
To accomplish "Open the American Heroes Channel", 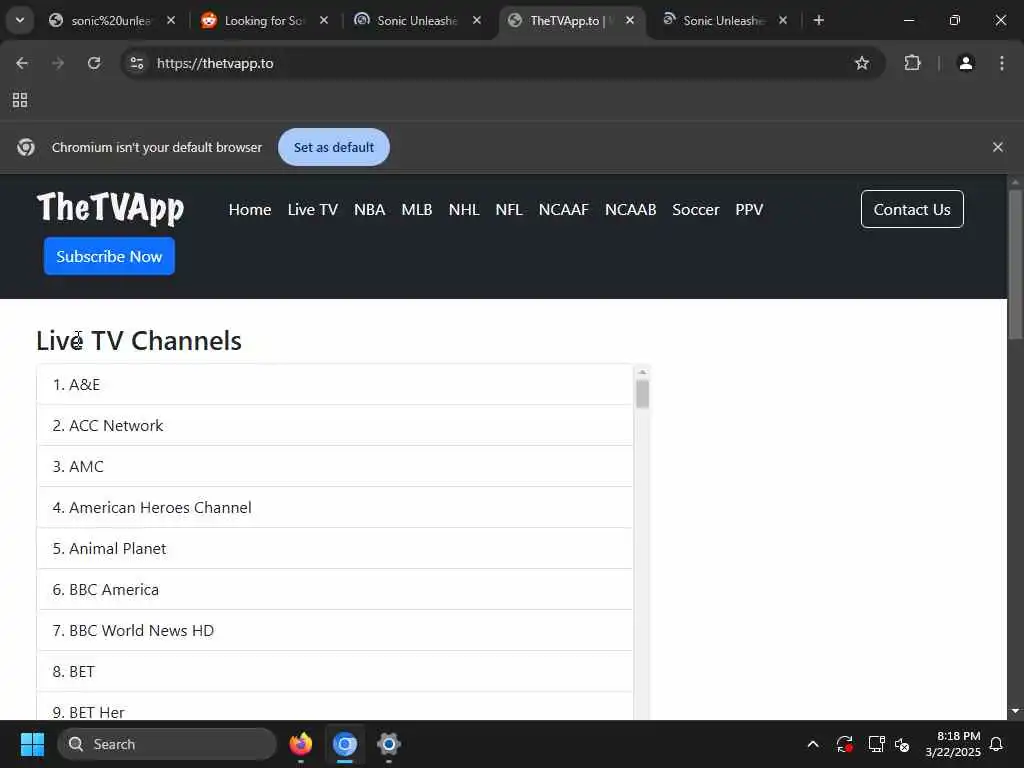I will pyautogui.click(x=335, y=507).
